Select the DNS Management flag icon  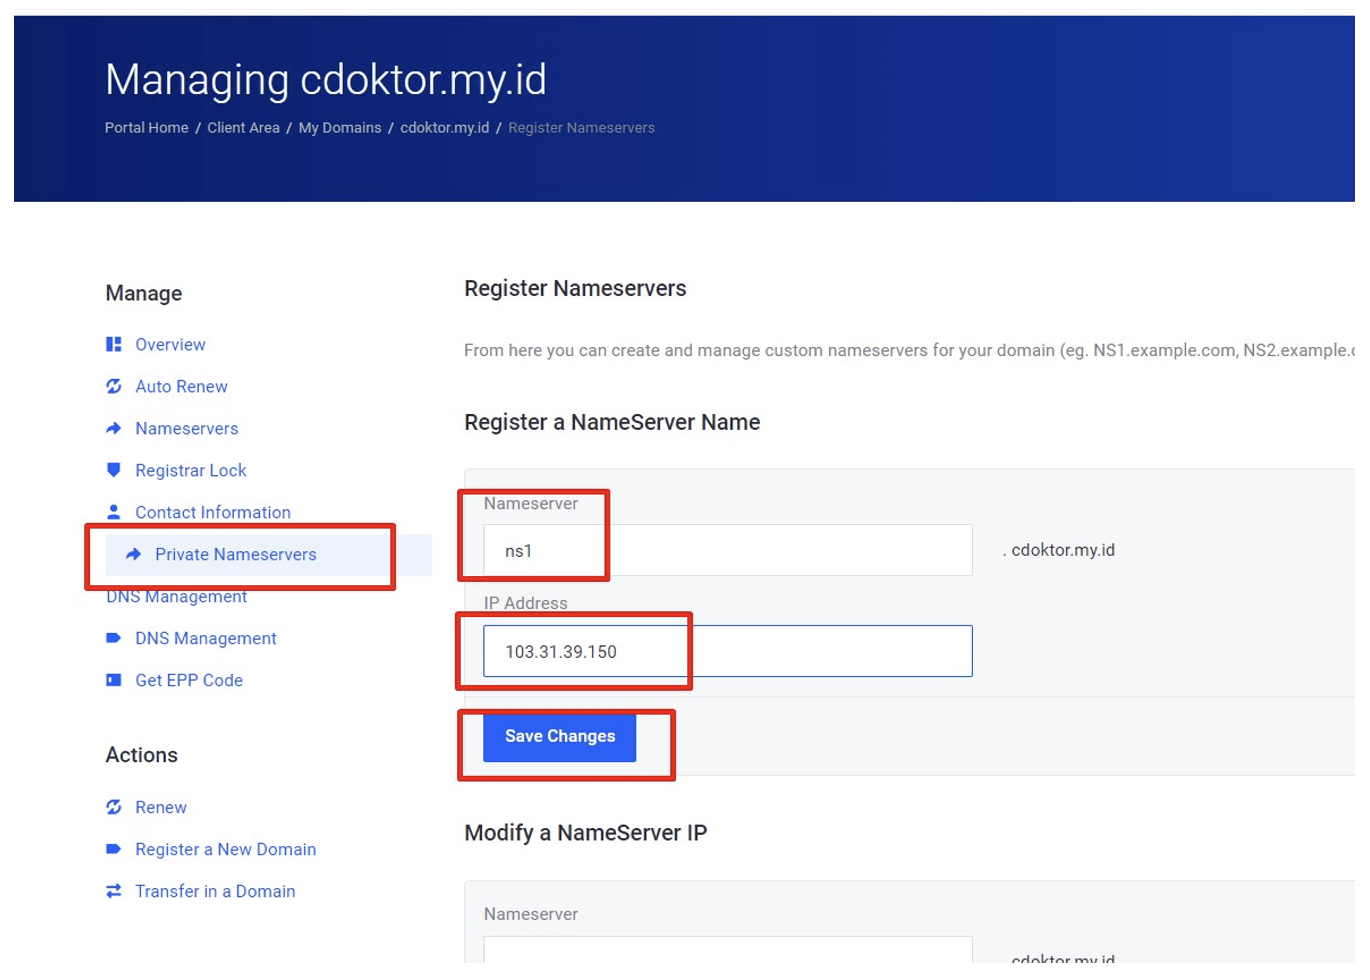point(114,638)
